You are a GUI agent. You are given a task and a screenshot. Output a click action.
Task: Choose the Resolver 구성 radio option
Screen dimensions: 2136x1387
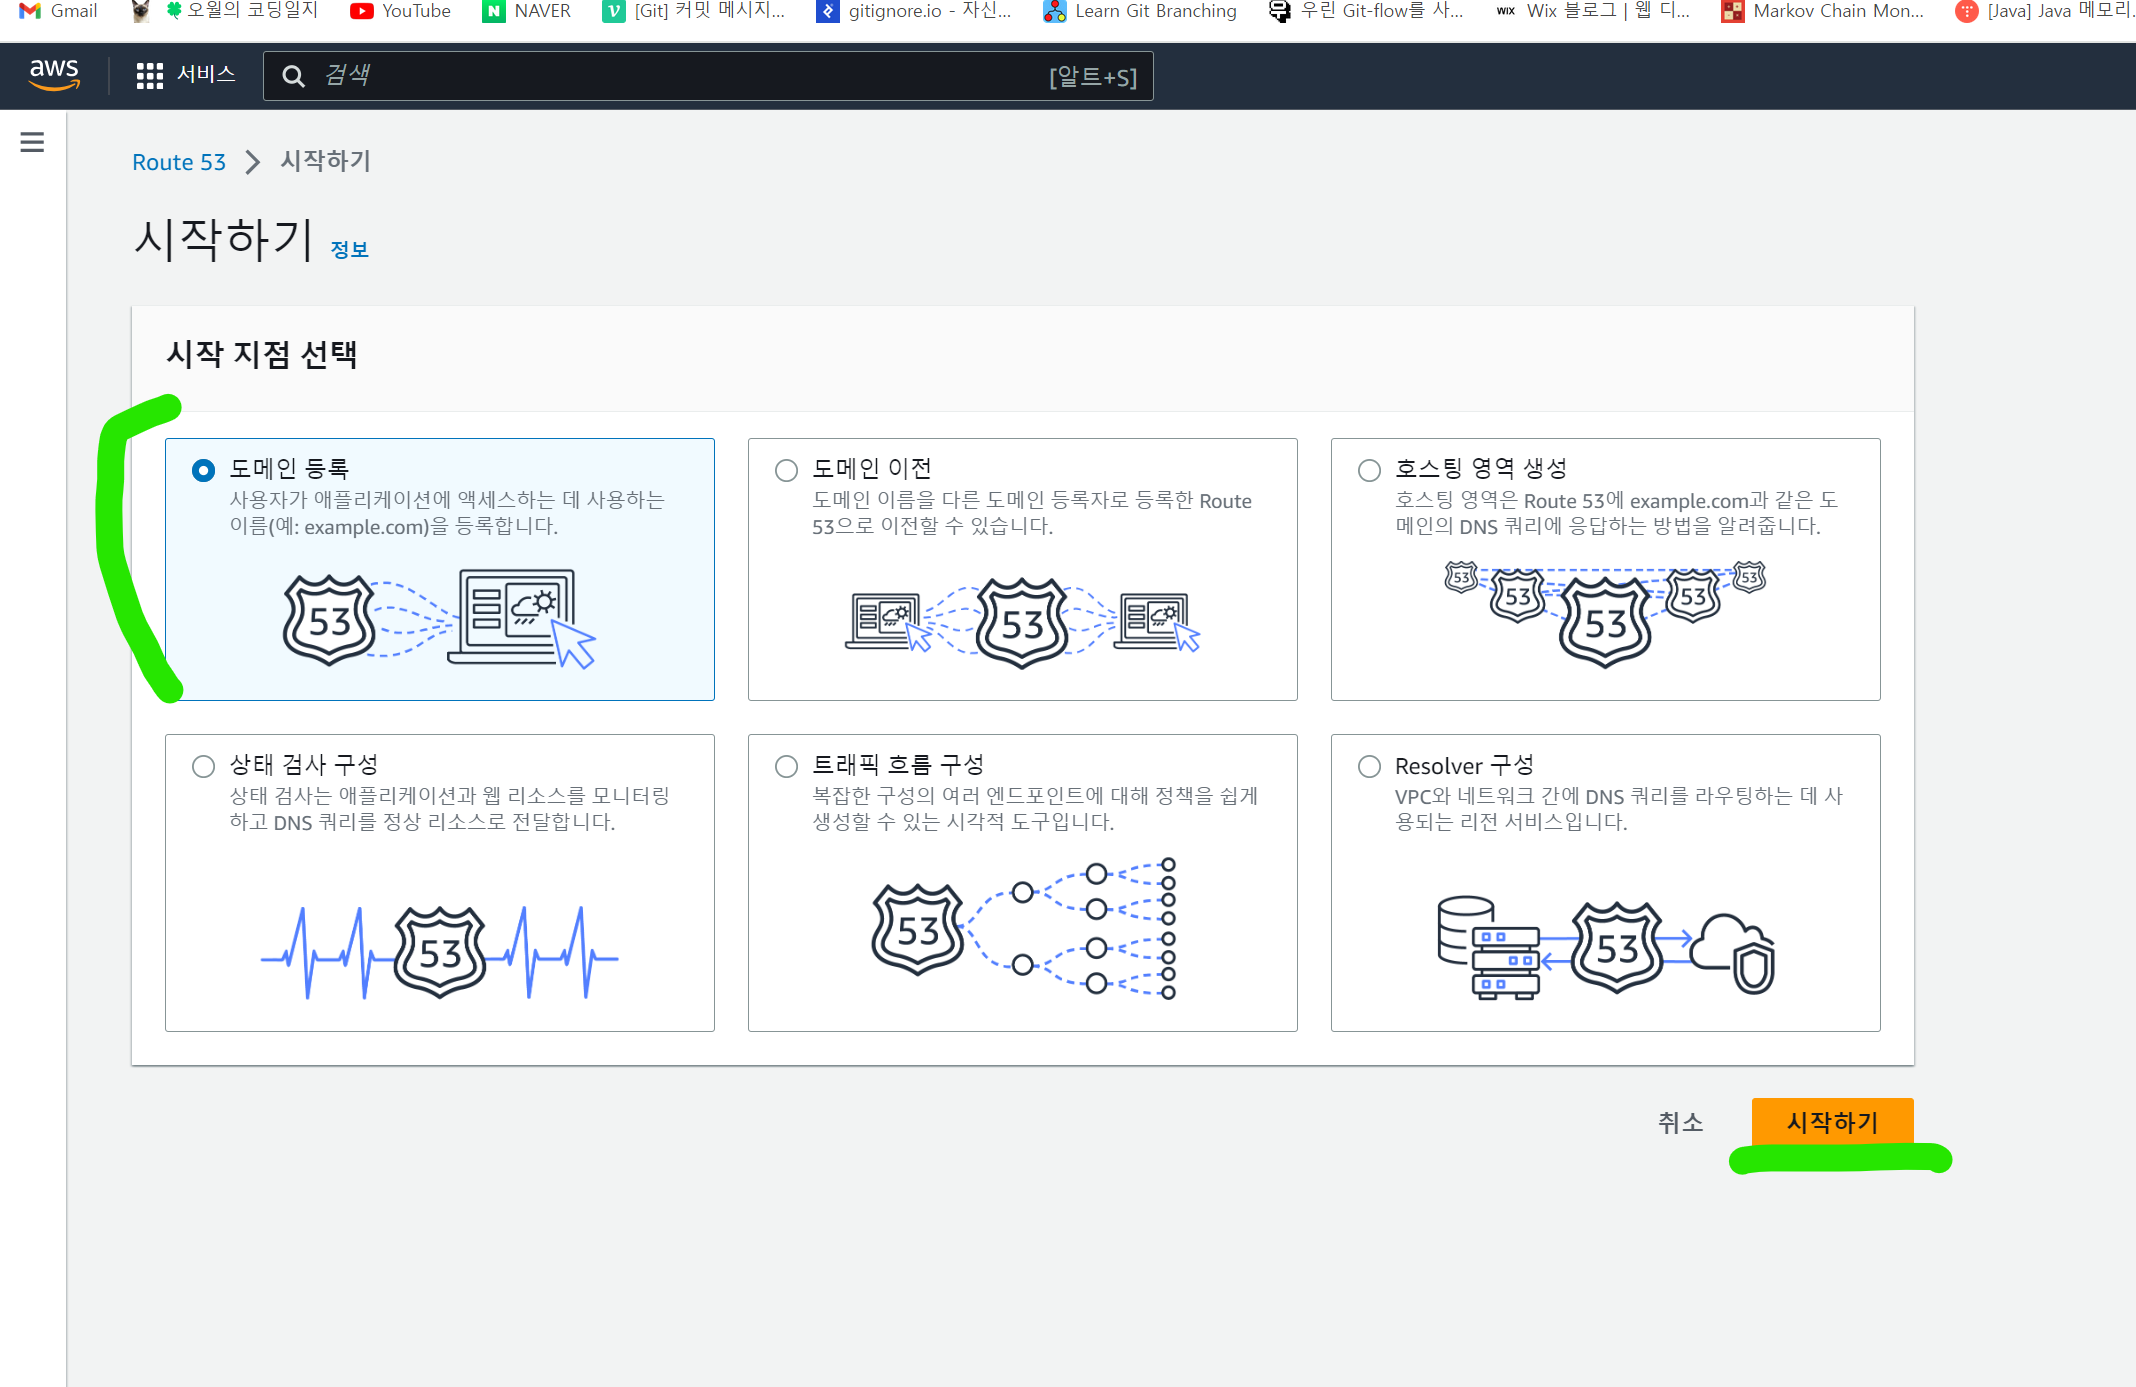tap(1369, 766)
